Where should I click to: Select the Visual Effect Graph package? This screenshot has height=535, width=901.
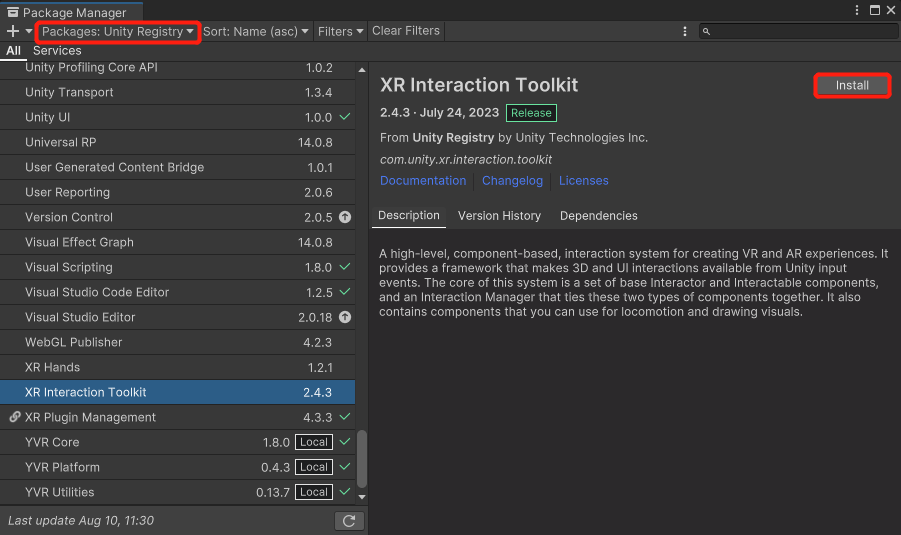click(x=178, y=243)
